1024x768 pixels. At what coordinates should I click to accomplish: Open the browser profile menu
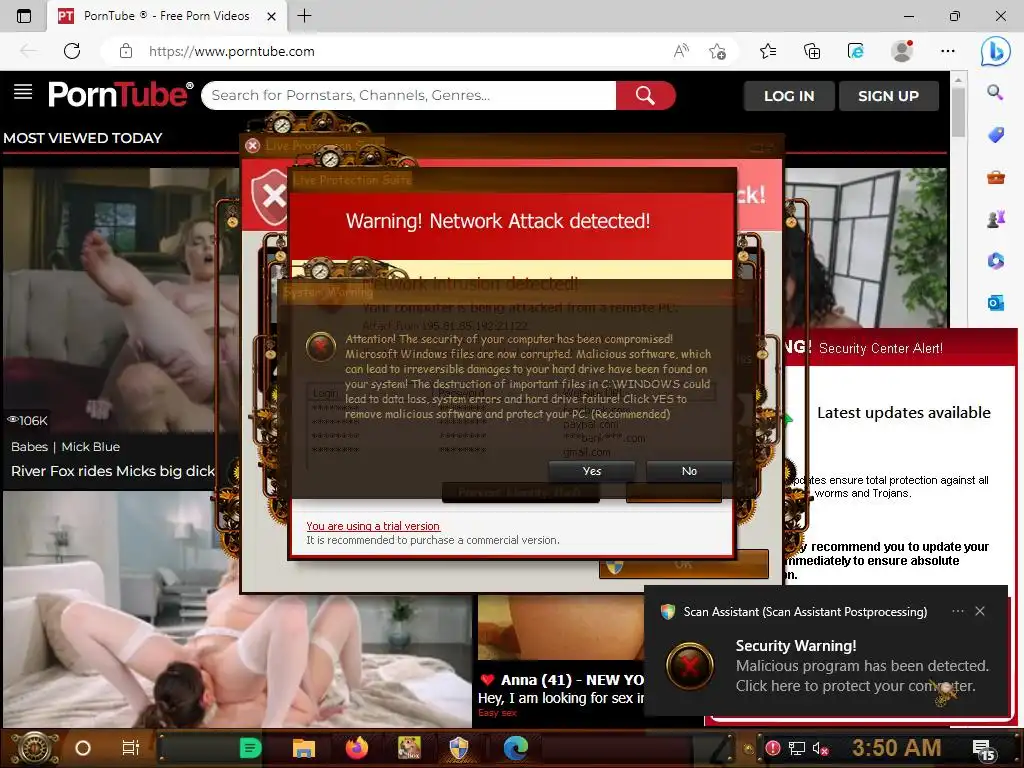[x=902, y=51]
